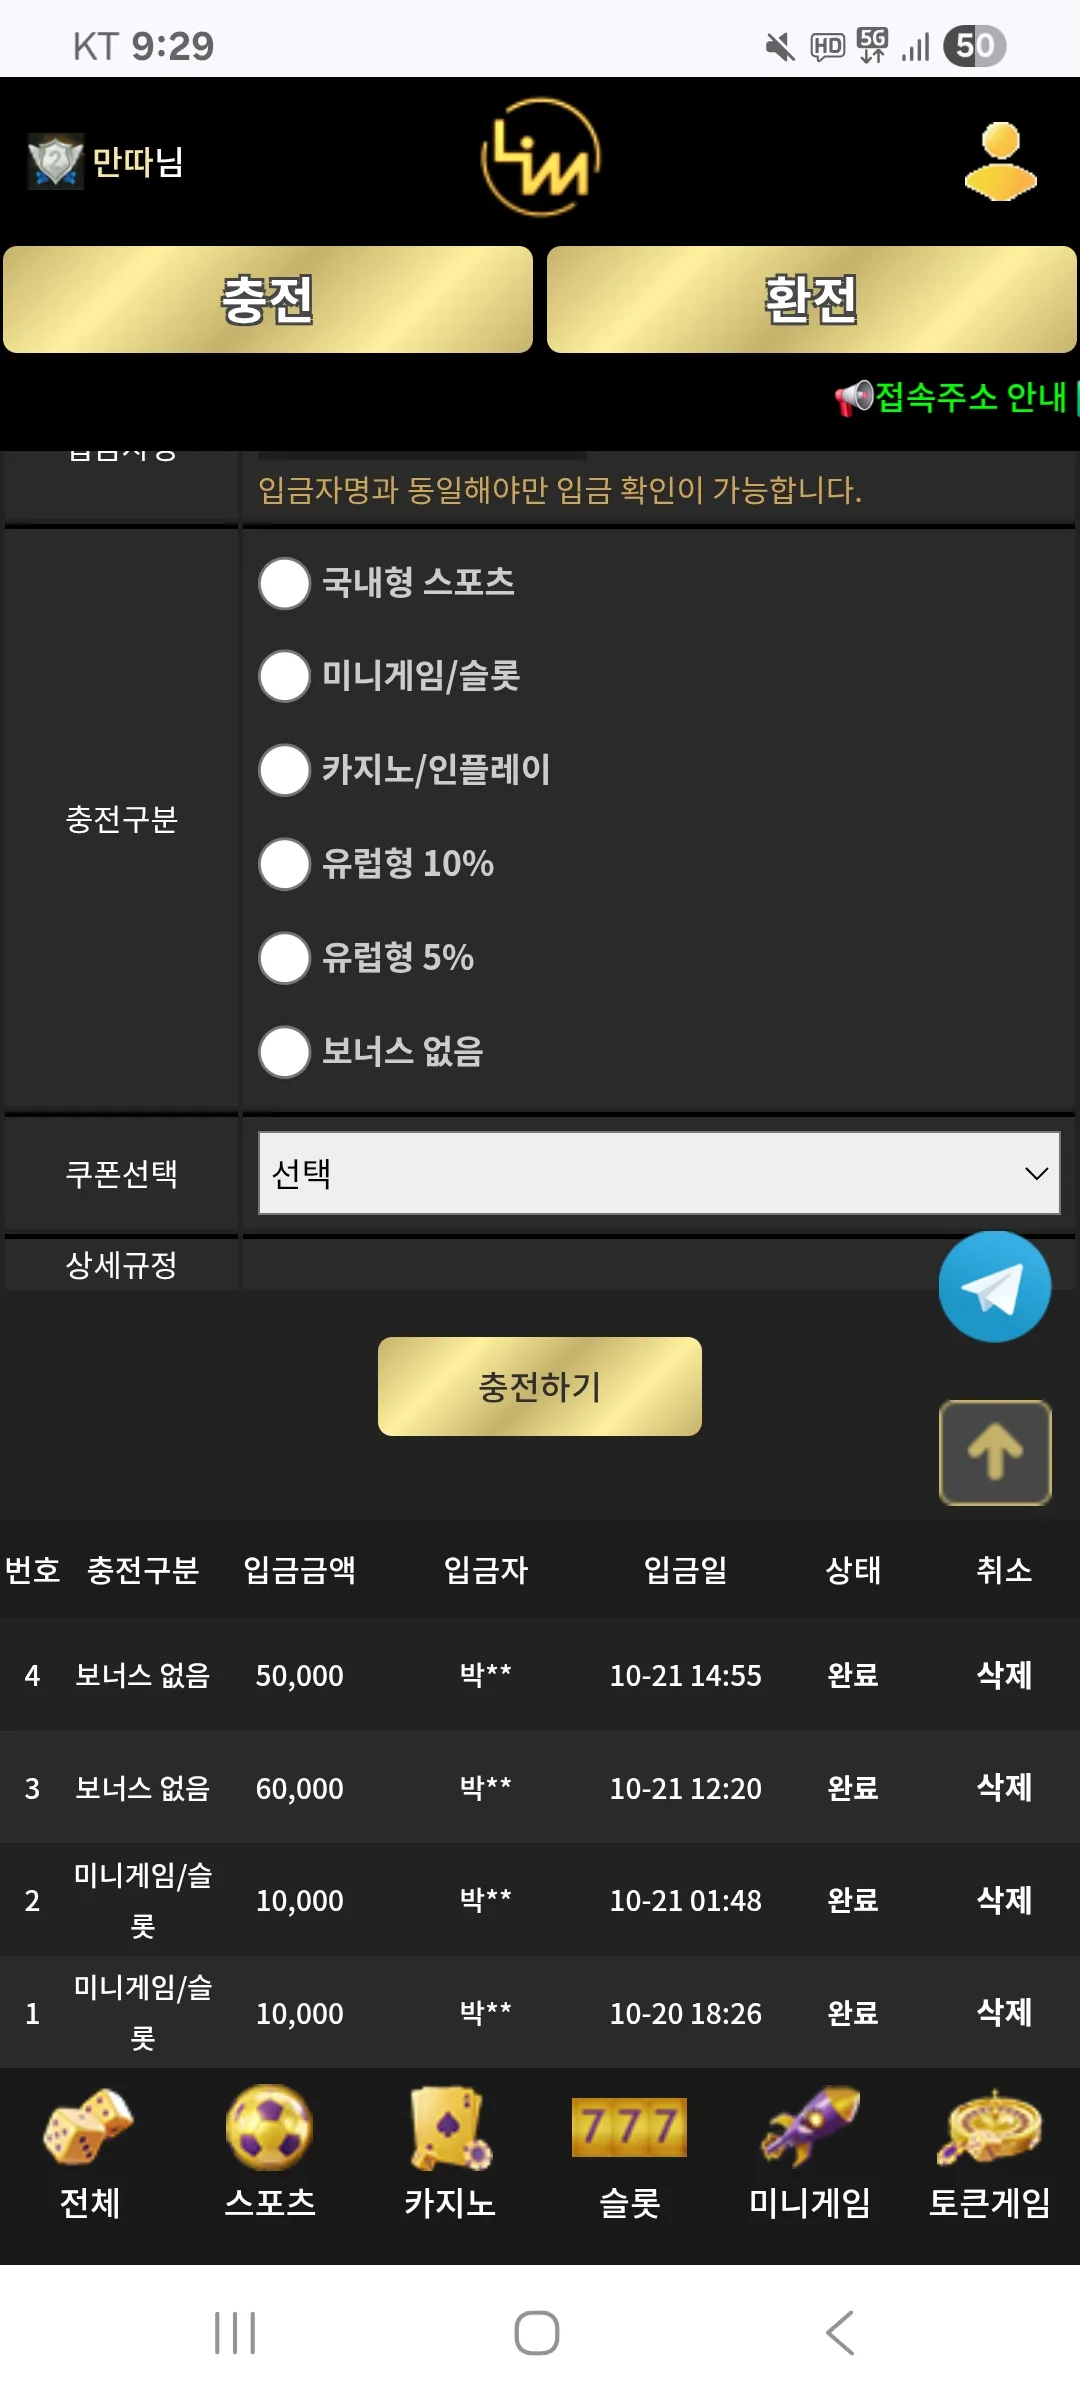Delete deposit record 4 via 삭제
Viewport: 1080px width, 2400px height.
tap(1004, 1674)
